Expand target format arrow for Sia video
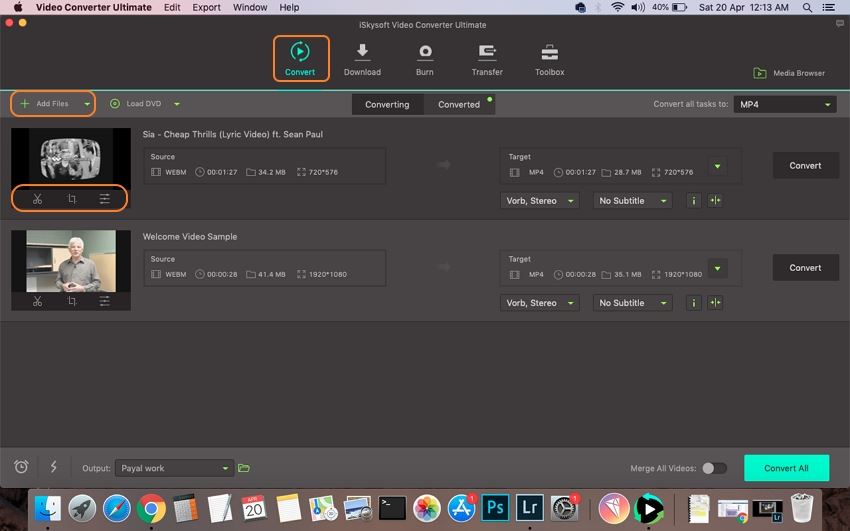 tap(717, 166)
